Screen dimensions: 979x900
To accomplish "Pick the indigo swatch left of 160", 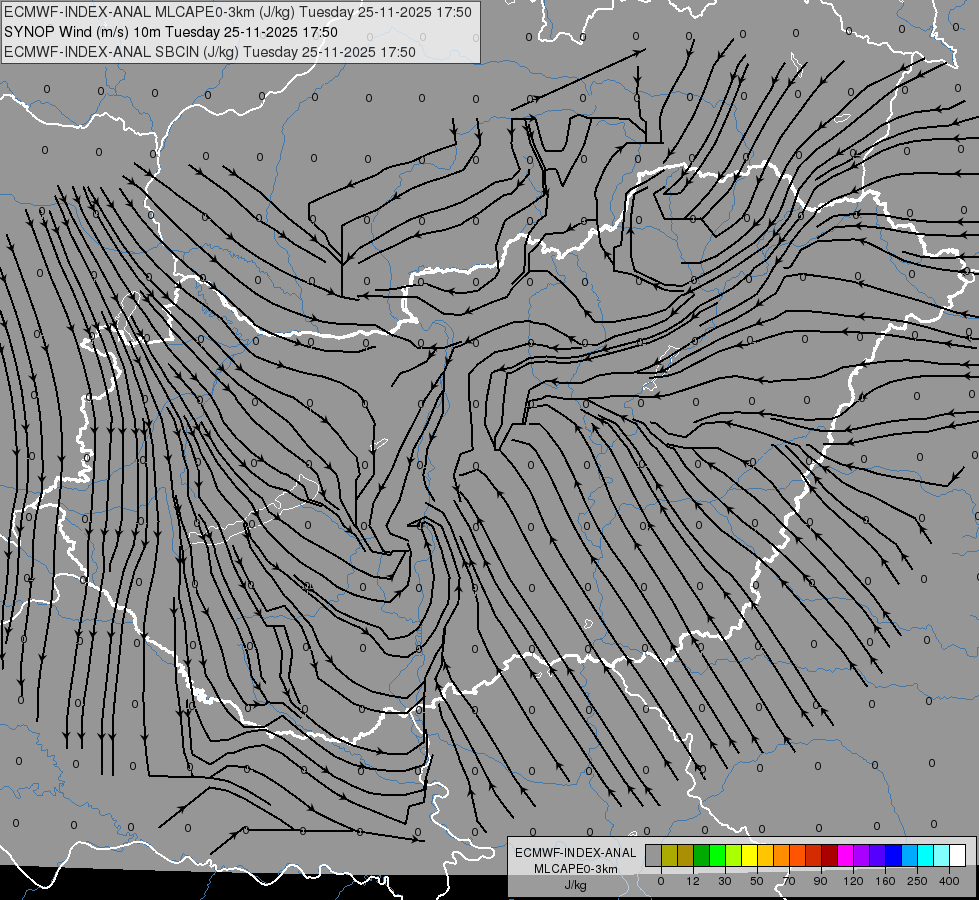I will tap(878, 855).
